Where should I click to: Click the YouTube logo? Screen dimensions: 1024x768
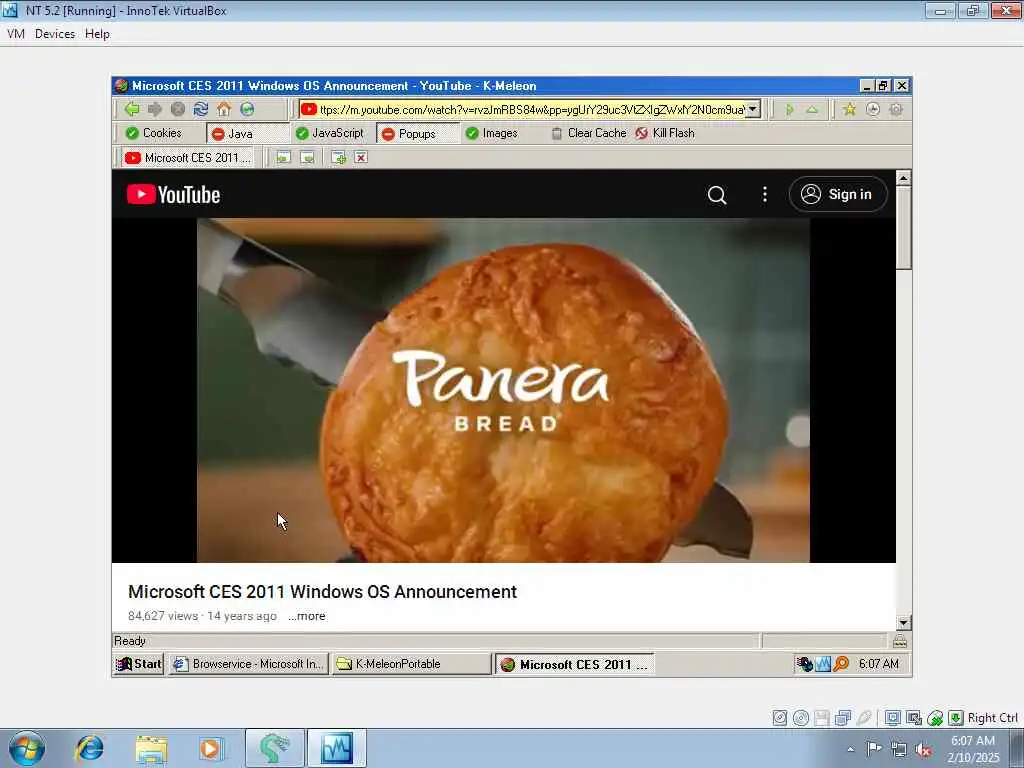pos(173,195)
